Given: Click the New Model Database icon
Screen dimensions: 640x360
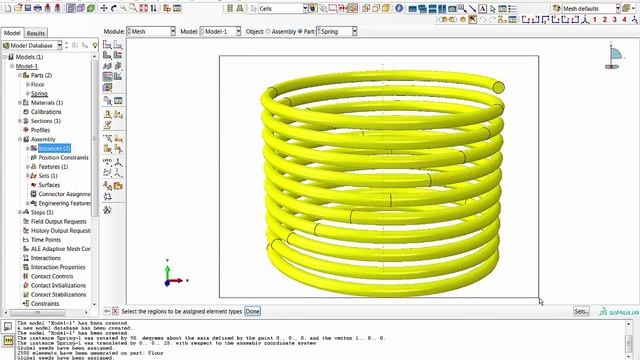Looking at the screenshot, I should (7, 8).
